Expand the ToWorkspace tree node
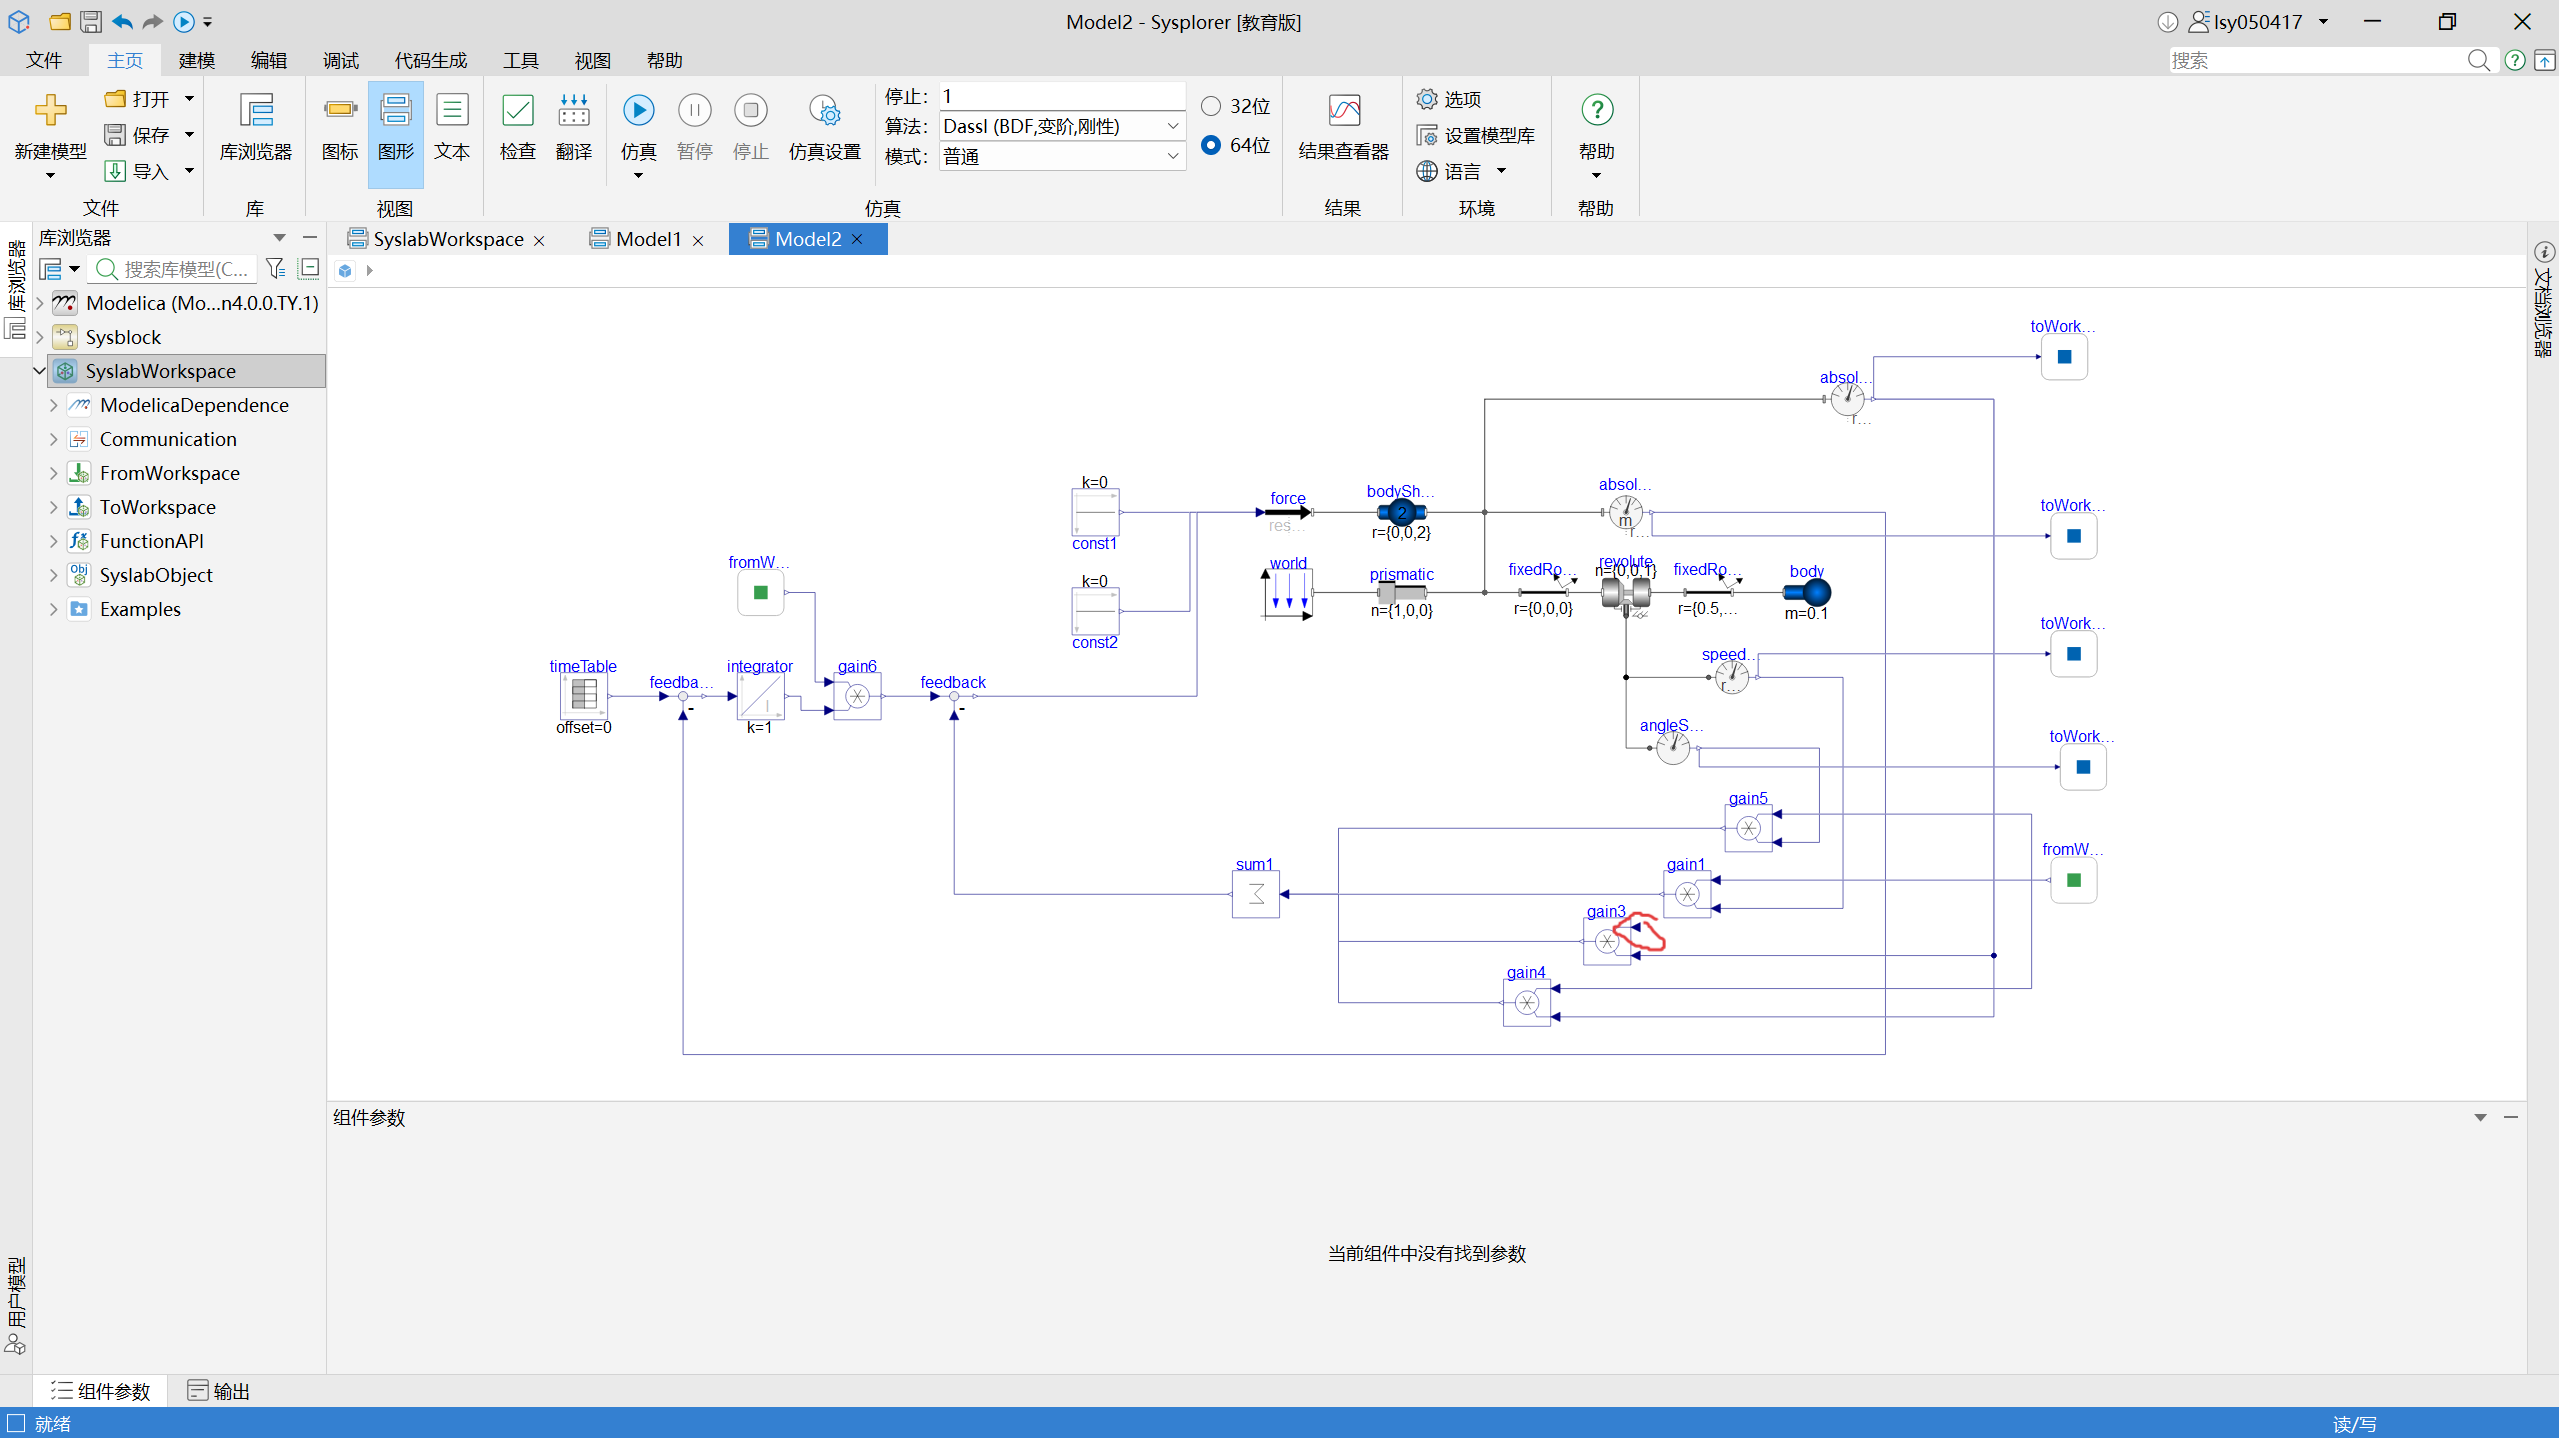 pos(54,507)
